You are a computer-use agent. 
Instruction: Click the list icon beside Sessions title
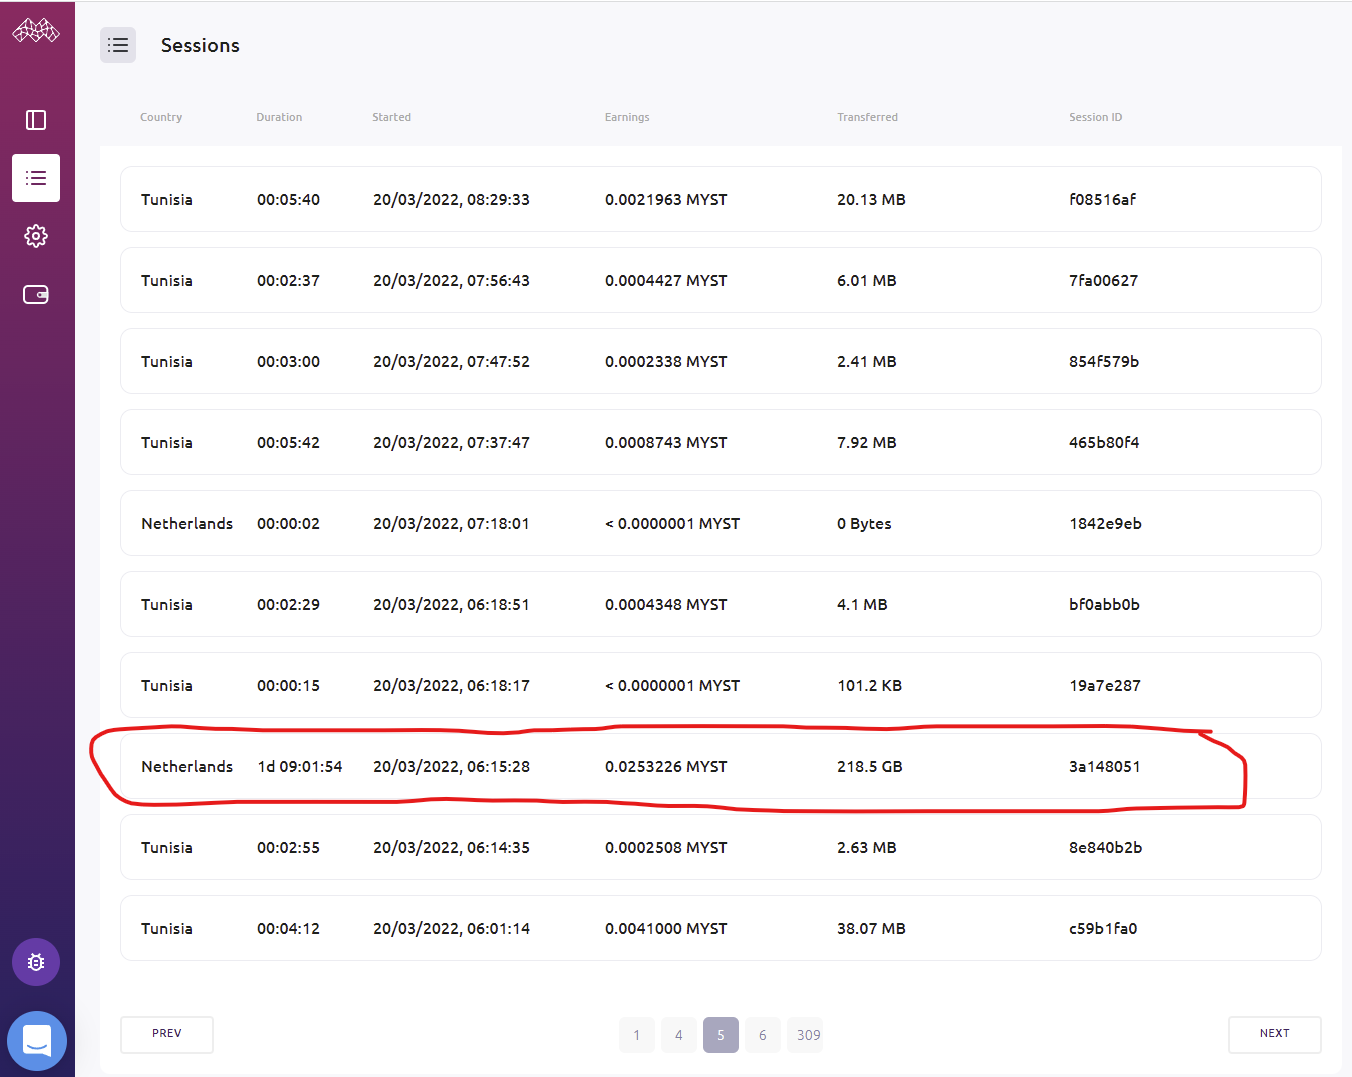click(x=118, y=45)
